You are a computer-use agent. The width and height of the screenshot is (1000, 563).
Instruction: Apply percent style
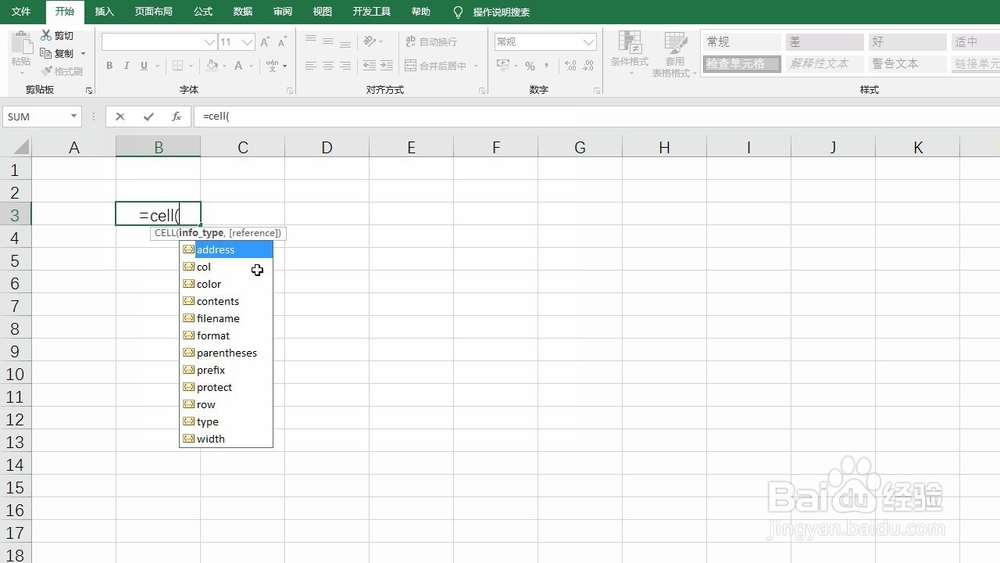(x=530, y=66)
